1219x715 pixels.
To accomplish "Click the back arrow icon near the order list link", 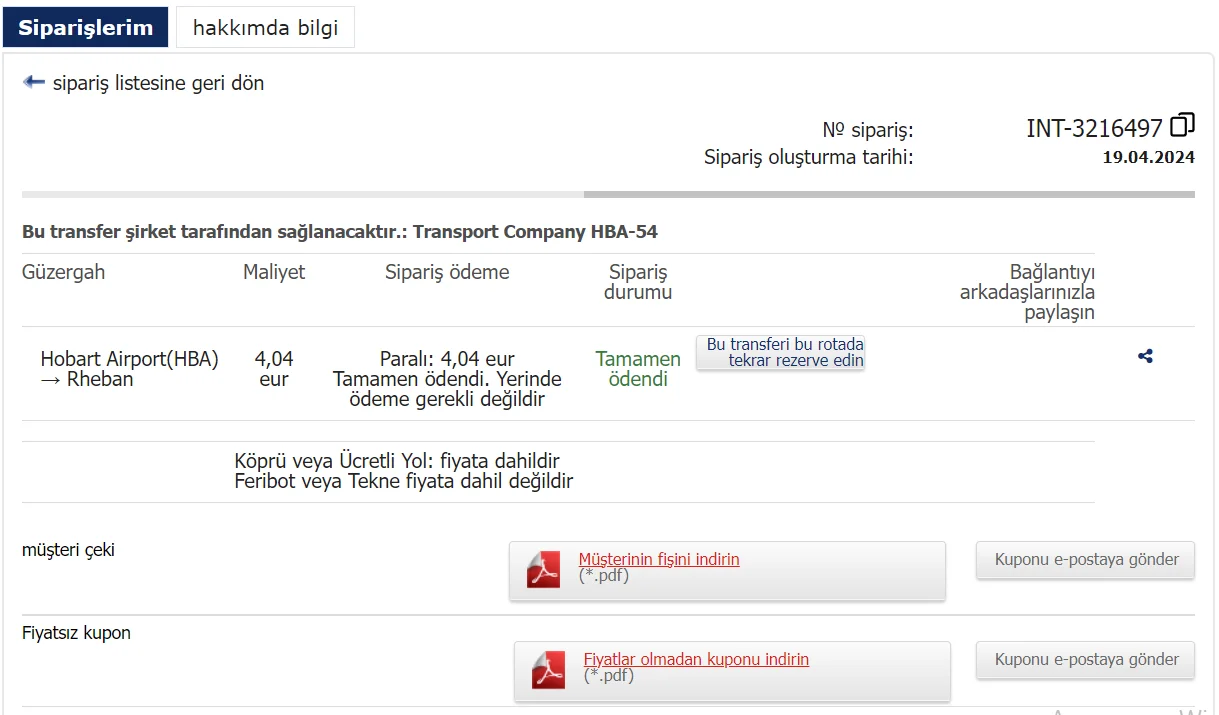I will (x=34, y=82).
